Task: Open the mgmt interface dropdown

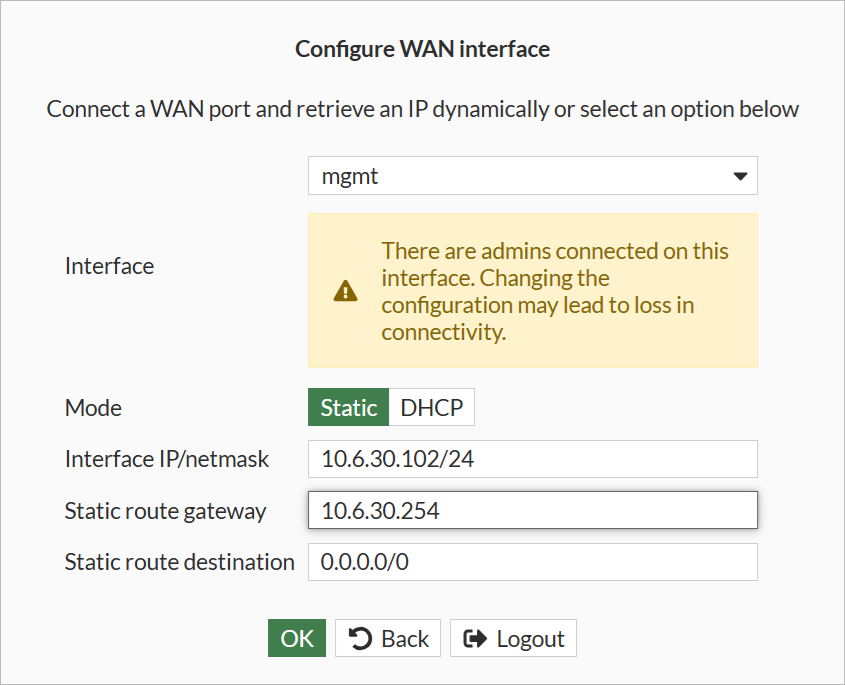Action: pos(532,177)
